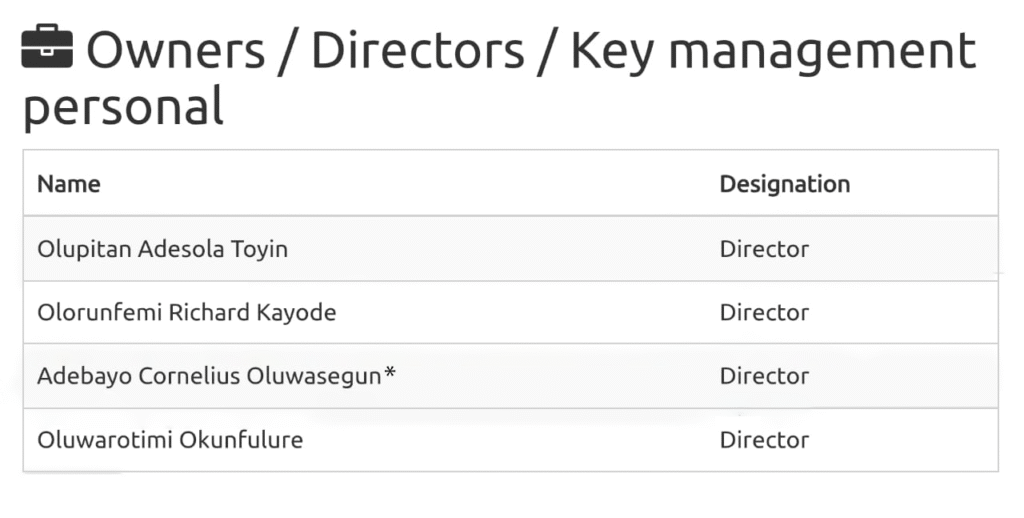Open the Adebayo Cornelius Oluwasegun entry

(x=210, y=376)
